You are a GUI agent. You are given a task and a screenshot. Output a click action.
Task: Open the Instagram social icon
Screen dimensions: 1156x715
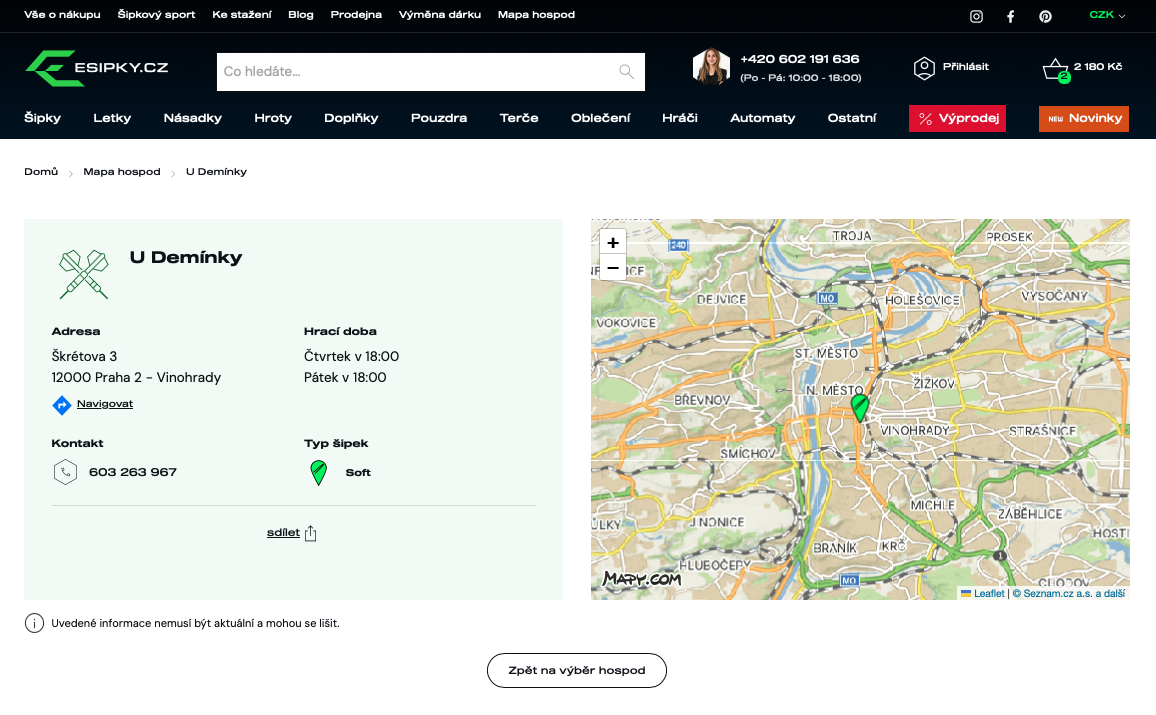point(977,16)
